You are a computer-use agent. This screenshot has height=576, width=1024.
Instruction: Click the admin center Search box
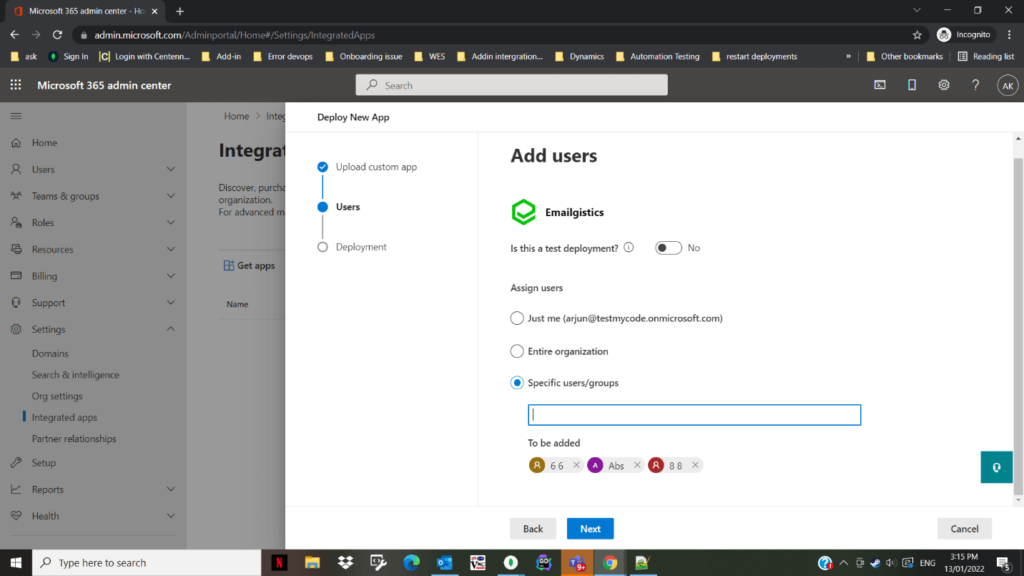pos(511,85)
